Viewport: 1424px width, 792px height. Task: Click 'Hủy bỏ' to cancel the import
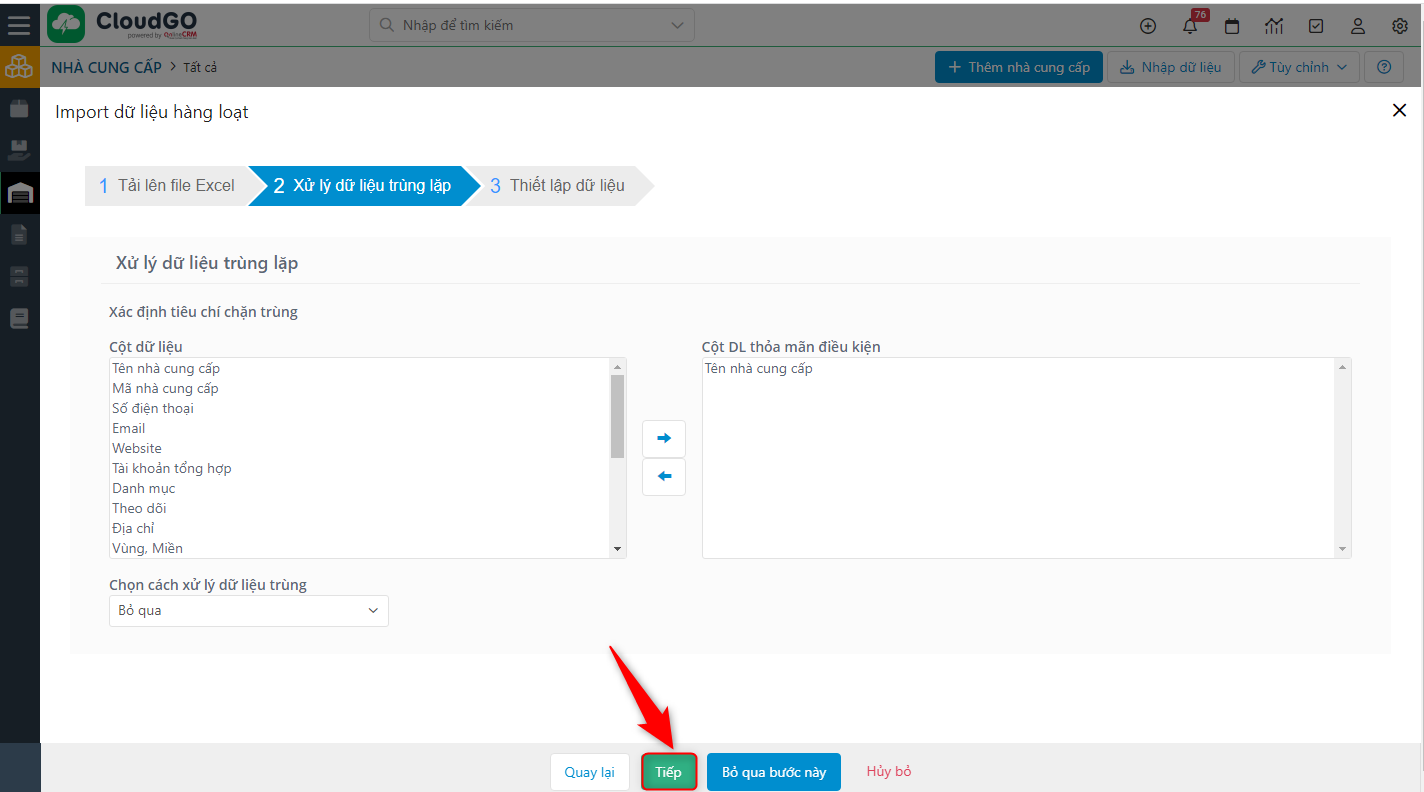[x=888, y=771]
